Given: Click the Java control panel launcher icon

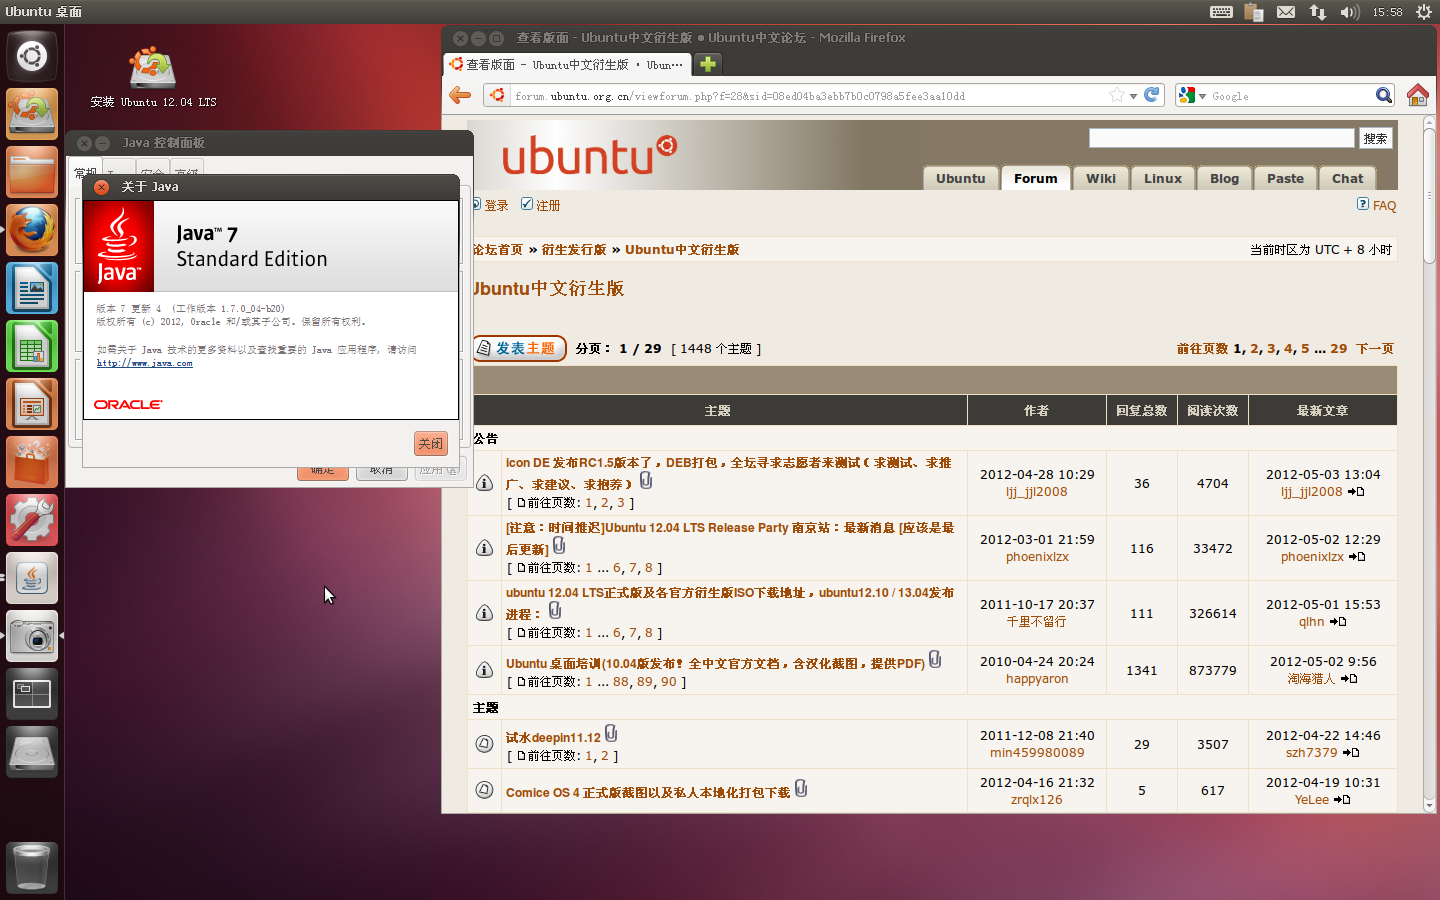Looking at the screenshot, I should [x=32, y=578].
